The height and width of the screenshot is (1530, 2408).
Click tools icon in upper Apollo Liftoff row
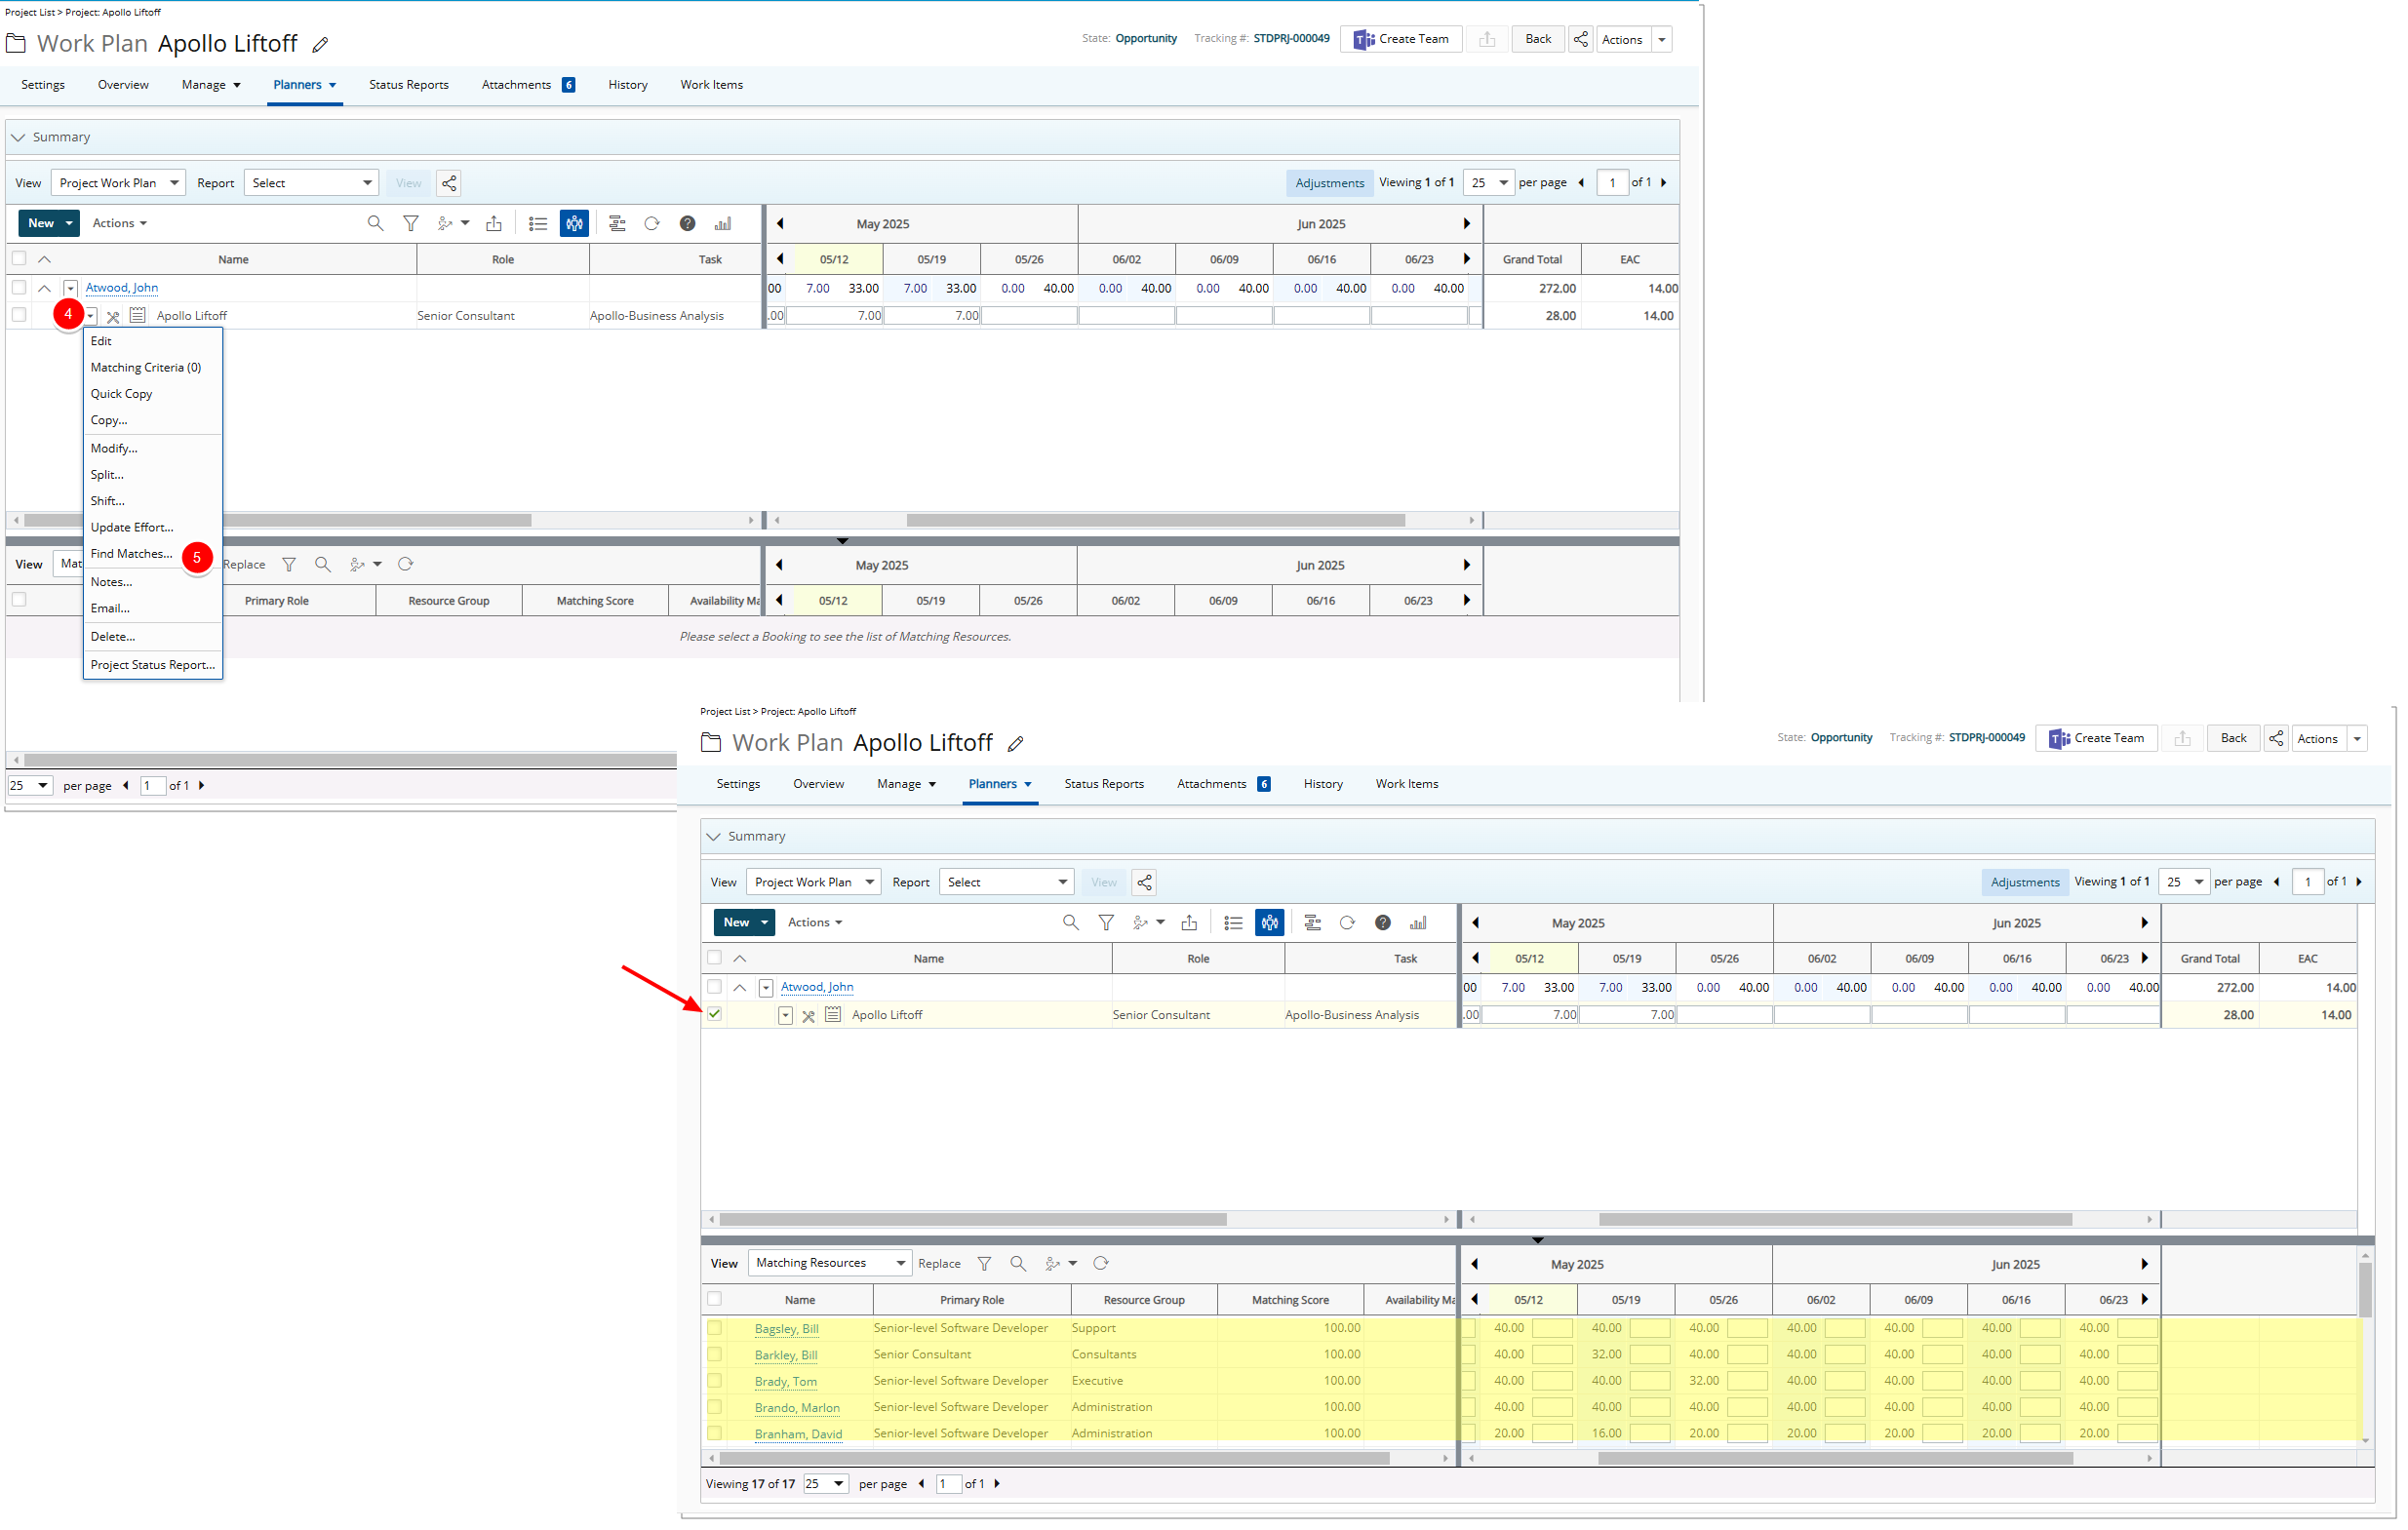click(113, 317)
